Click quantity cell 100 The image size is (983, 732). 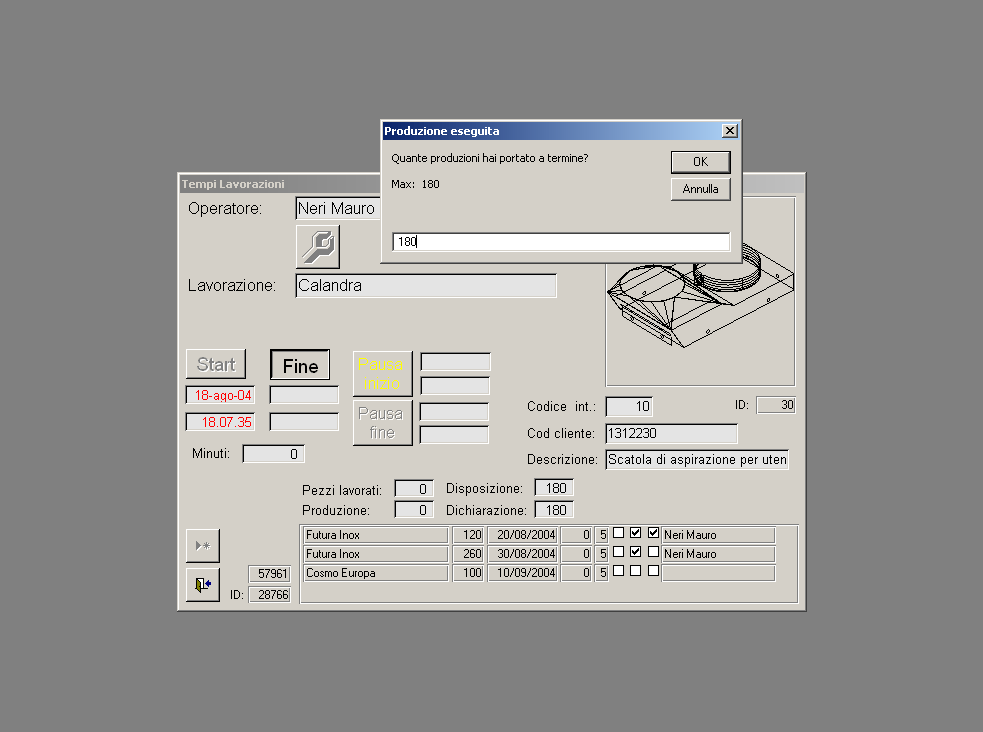(468, 573)
